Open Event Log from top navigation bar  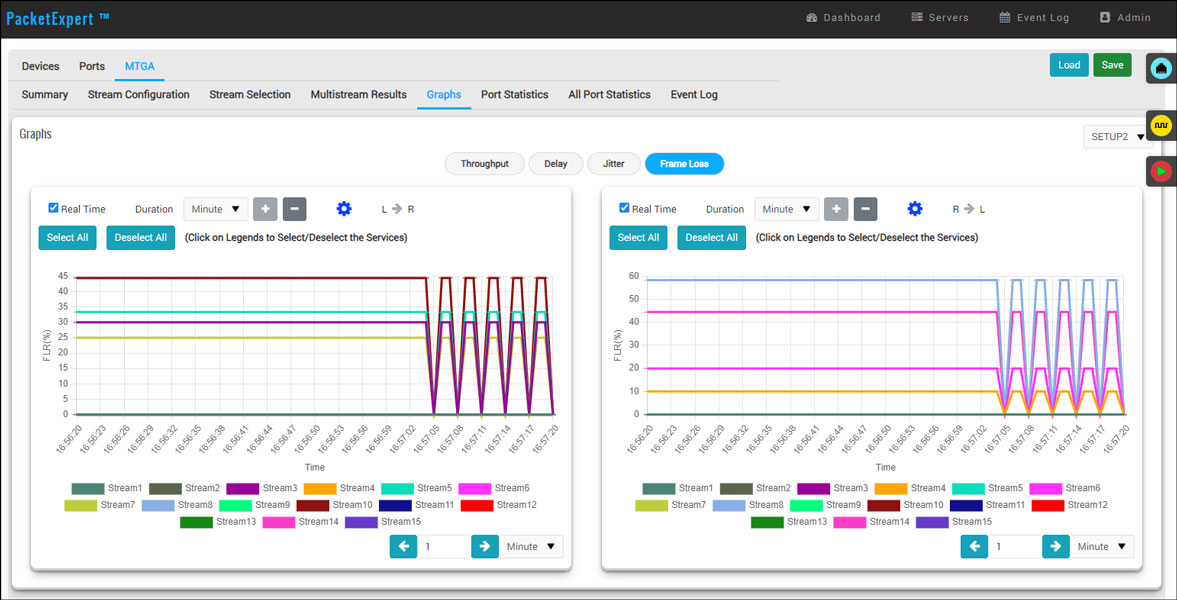tap(1034, 17)
